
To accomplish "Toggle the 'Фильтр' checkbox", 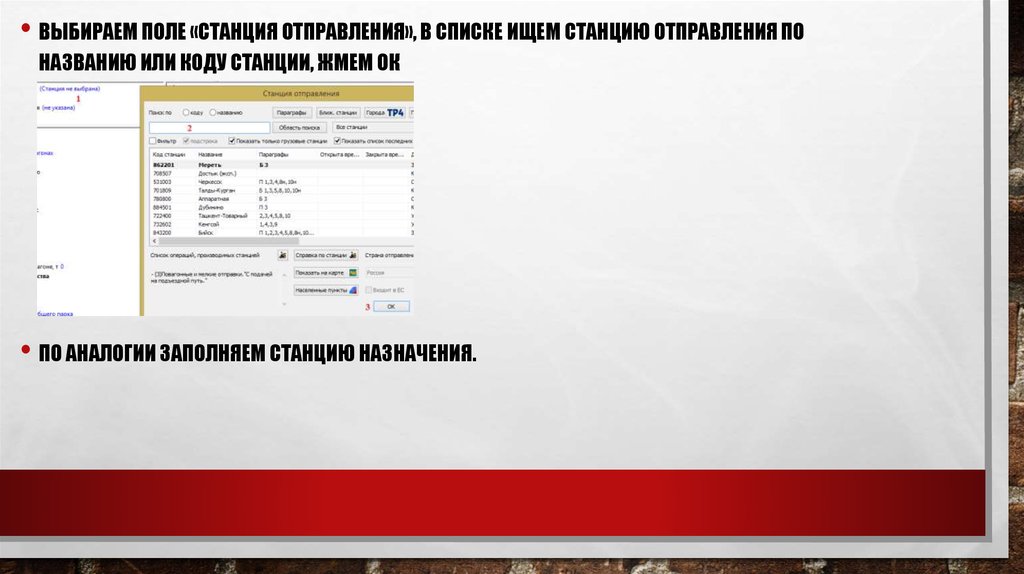I will [x=153, y=141].
